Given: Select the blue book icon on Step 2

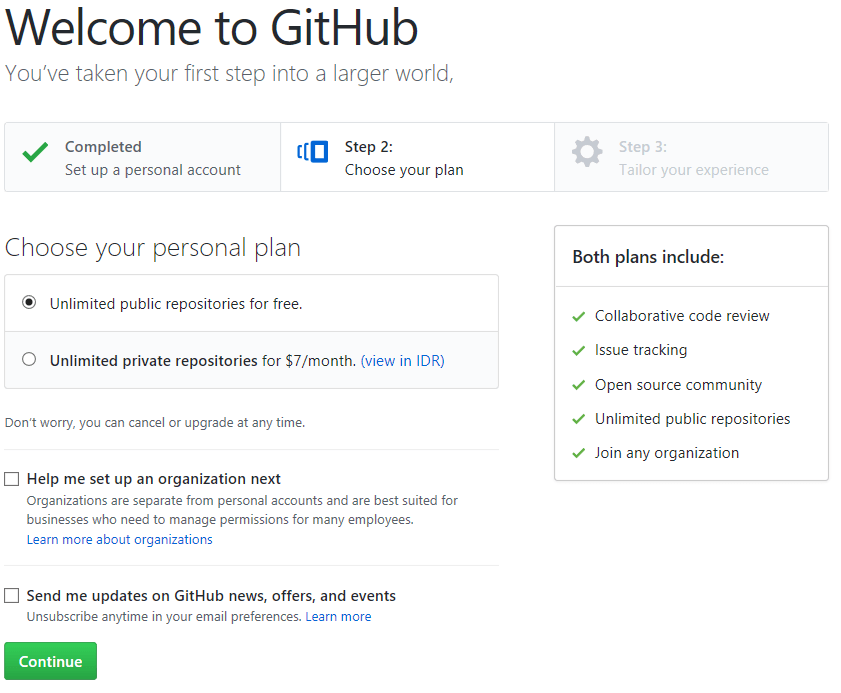Looking at the screenshot, I should 312,152.
